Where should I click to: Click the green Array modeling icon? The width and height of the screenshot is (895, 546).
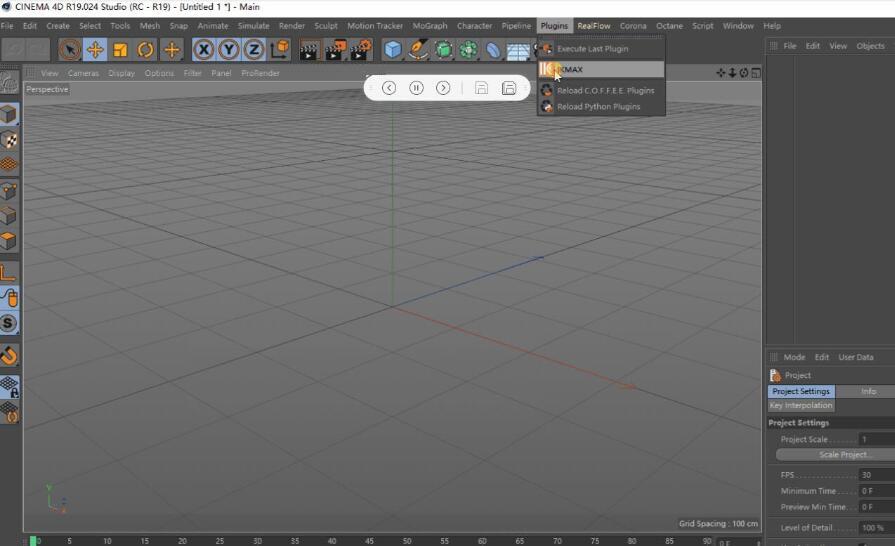pos(469,50)
